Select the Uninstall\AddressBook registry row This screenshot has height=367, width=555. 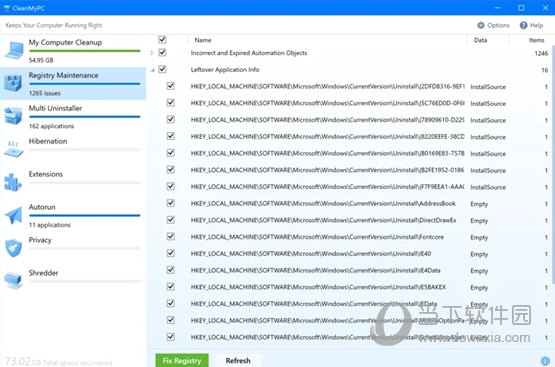(350, 203)
